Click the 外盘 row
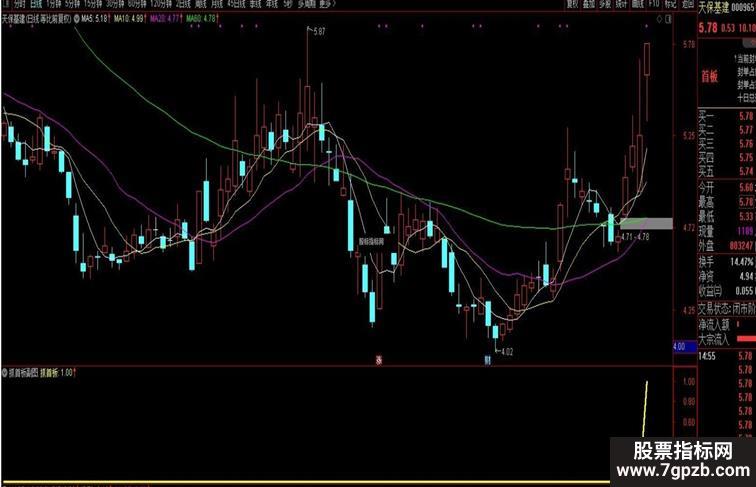Screen dimensions: 756x487 pyautogui.click(x=727, y=246)
